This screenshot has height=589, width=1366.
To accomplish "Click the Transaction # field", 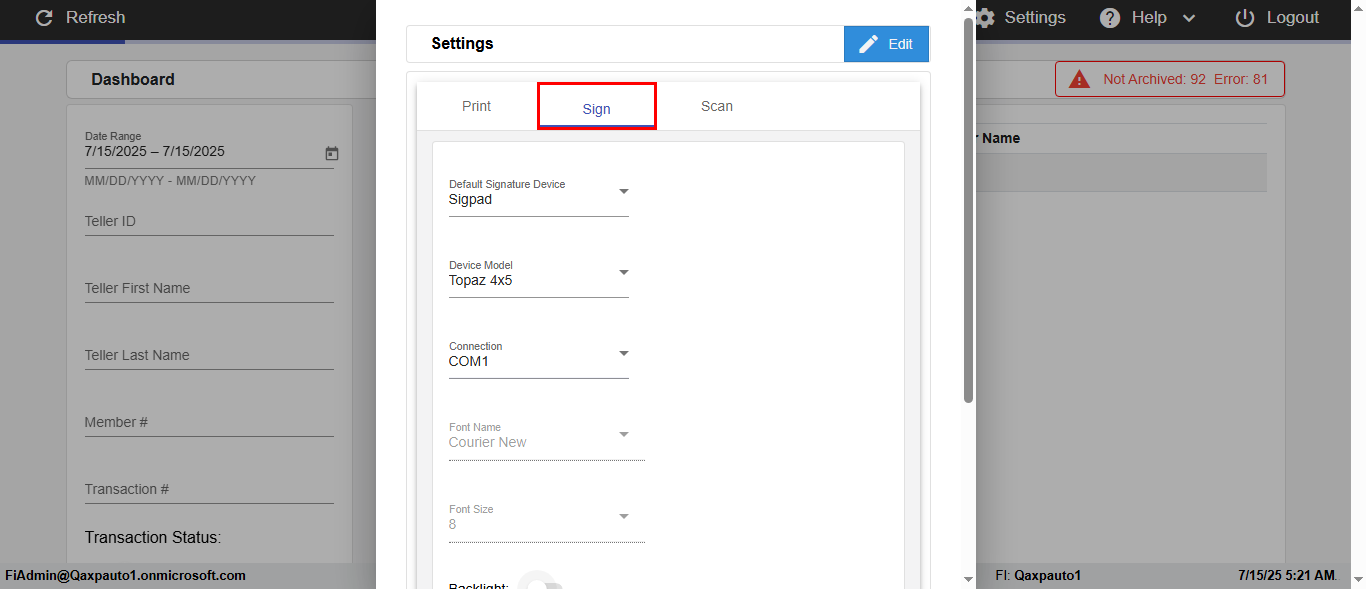I will point(209,490).
